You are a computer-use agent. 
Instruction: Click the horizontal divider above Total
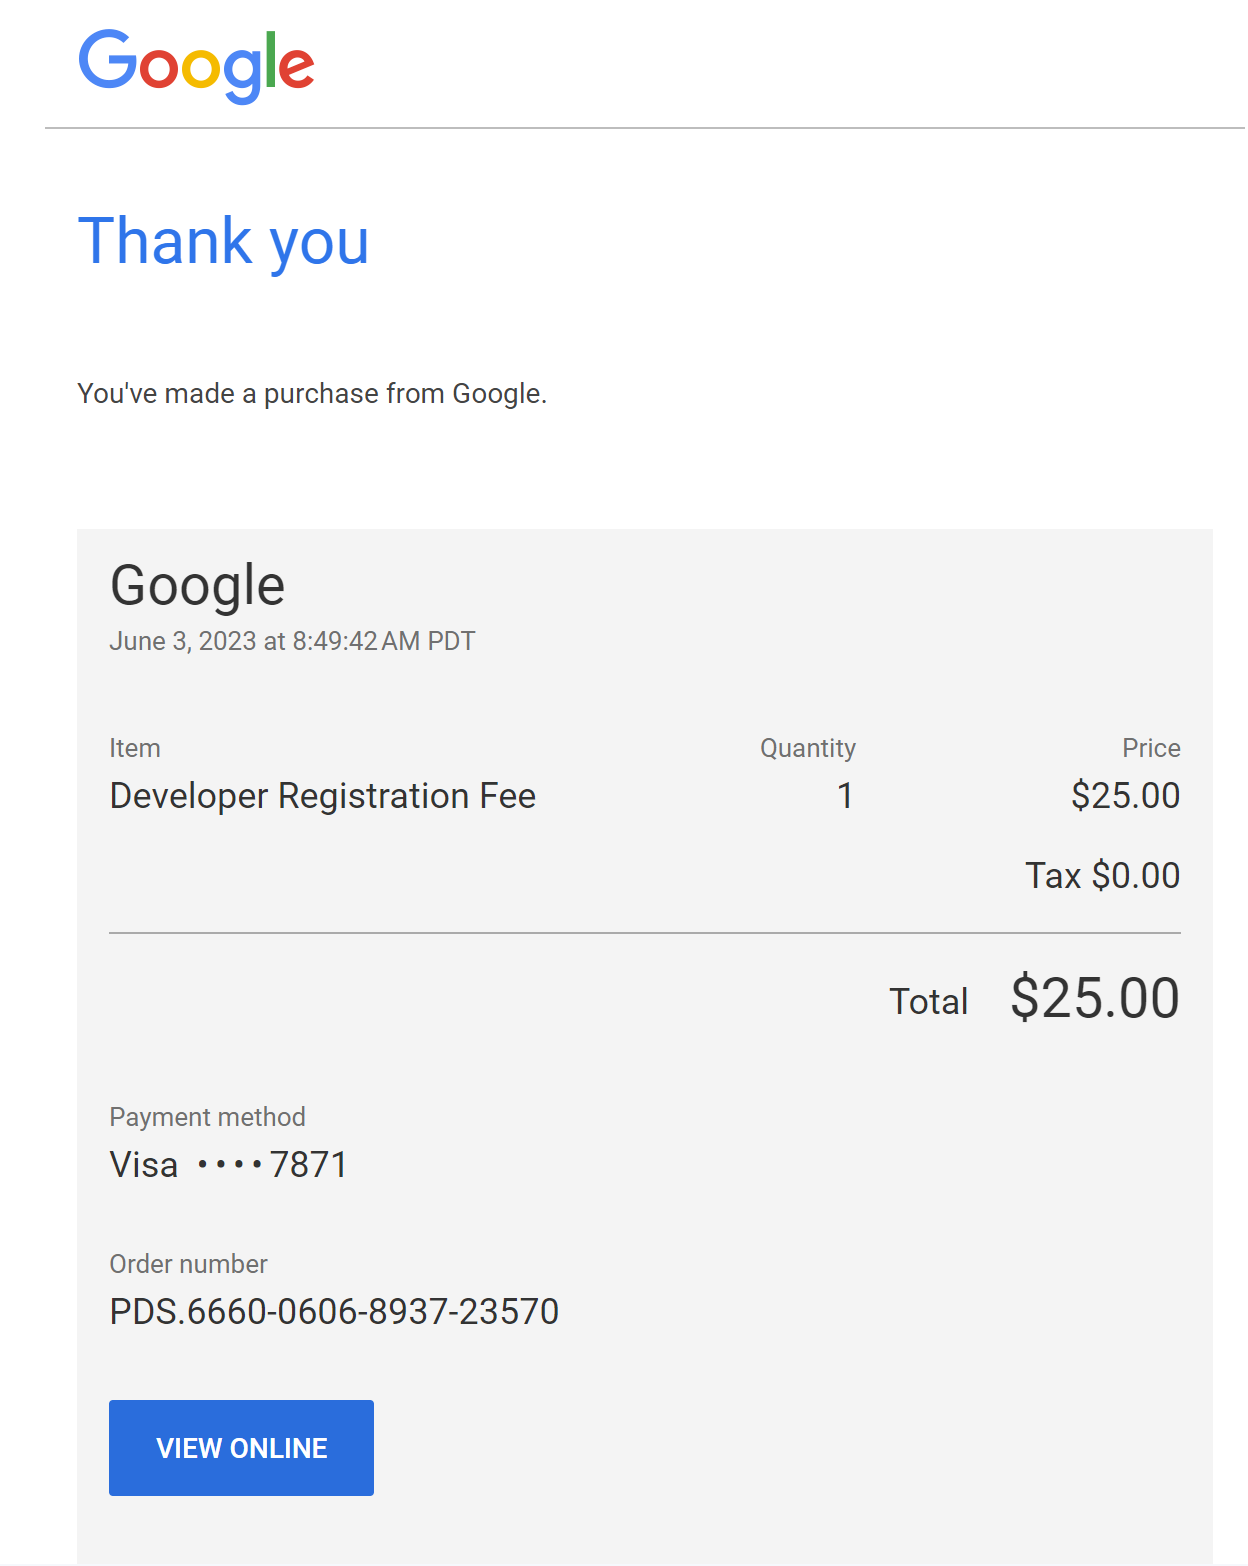(x=644, y=933)
